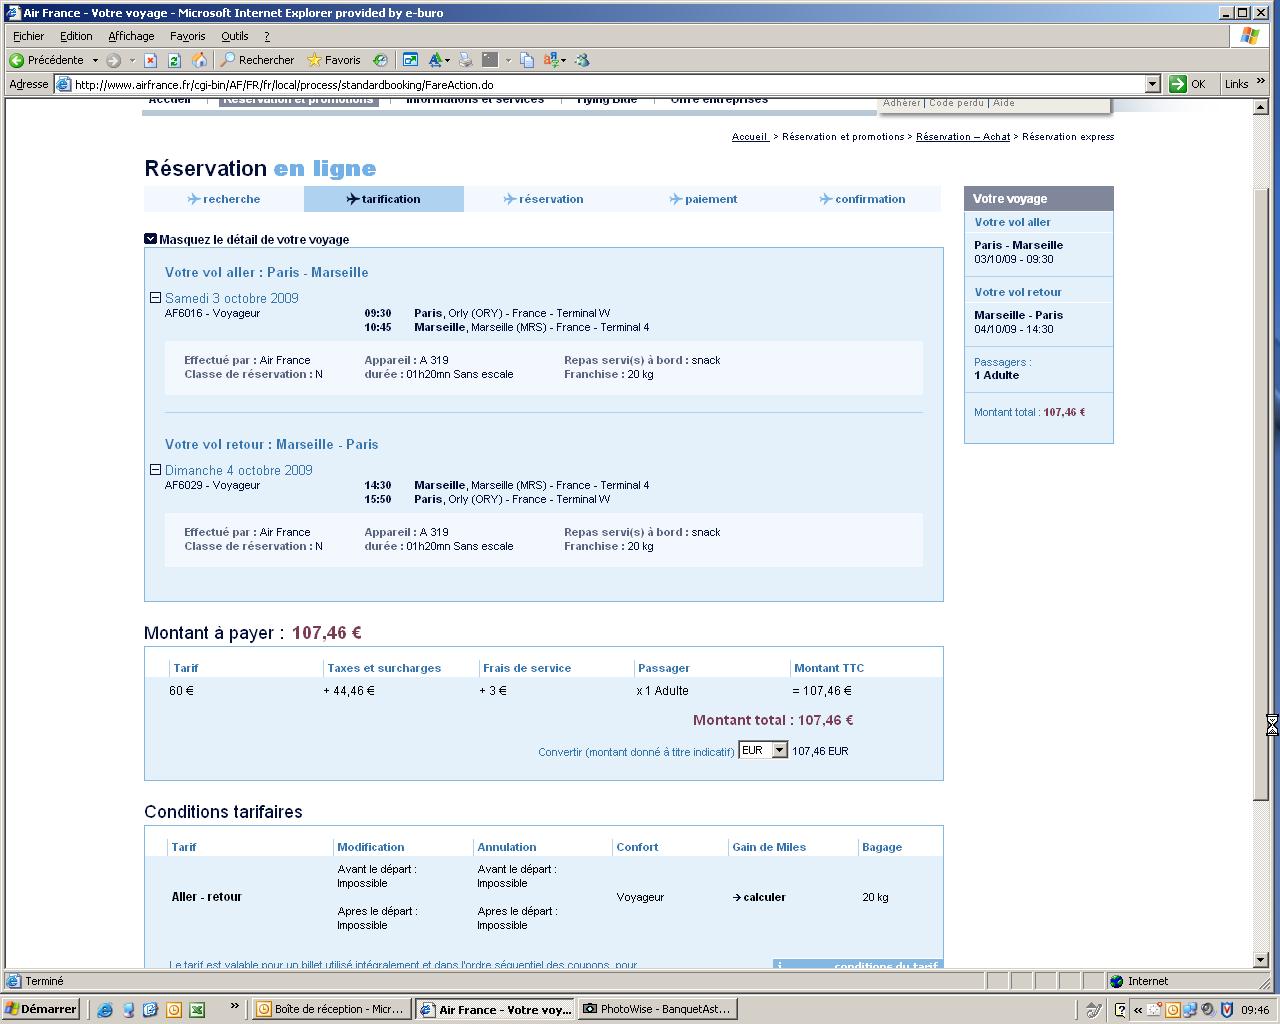The image size is (1280, 1024).
Task: Collapse the Dimanche 4 octobre 2009 flight
Action: pyautogui.click(x=155, y=470)
